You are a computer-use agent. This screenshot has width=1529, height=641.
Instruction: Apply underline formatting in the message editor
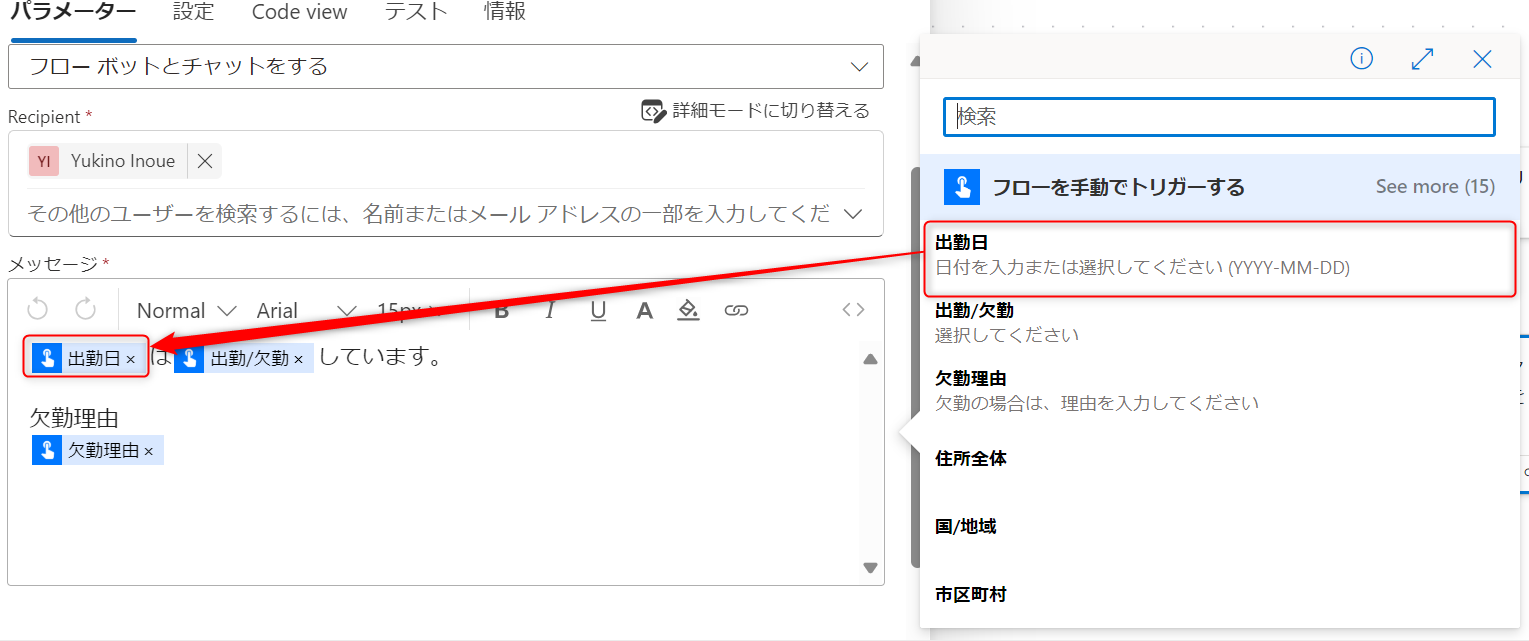coord(597,310)
